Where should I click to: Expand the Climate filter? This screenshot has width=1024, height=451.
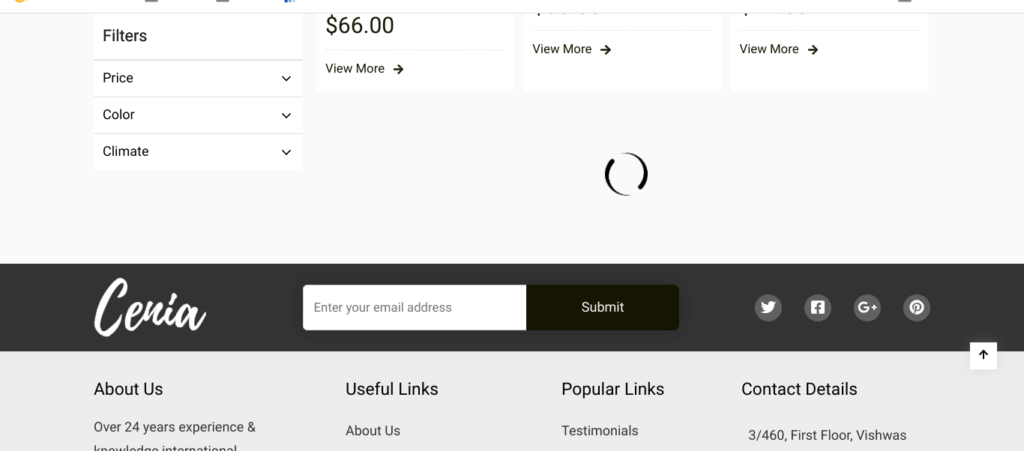198,151
